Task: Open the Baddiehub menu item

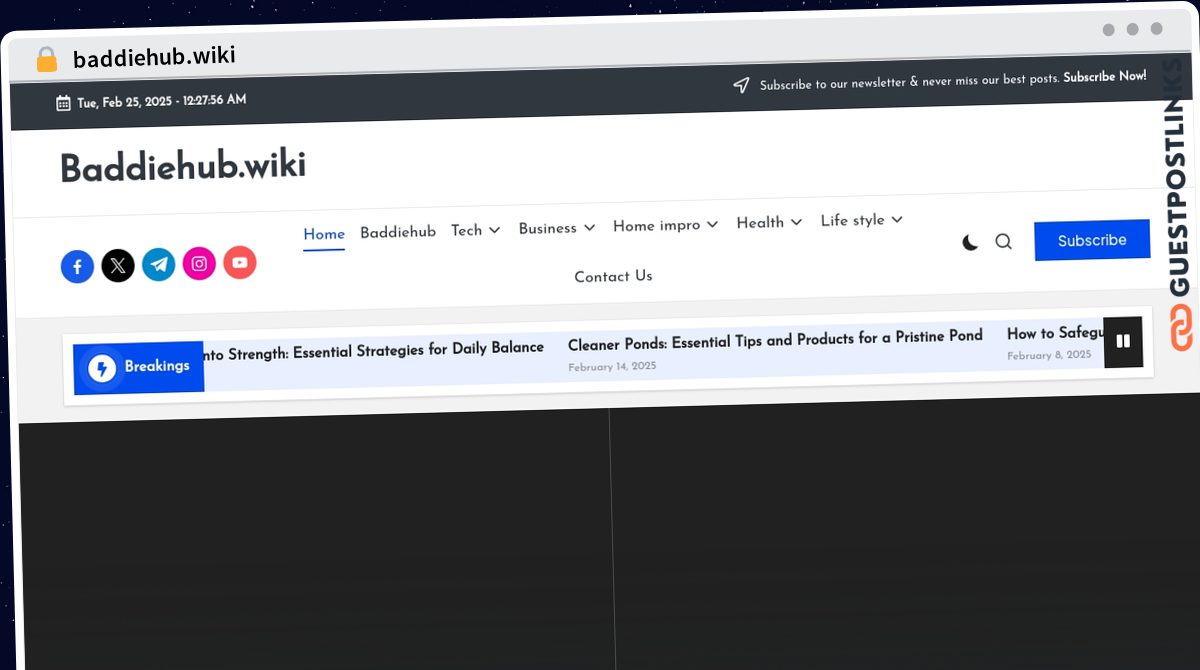Action: pyautogui.click(x=398, y=232)
